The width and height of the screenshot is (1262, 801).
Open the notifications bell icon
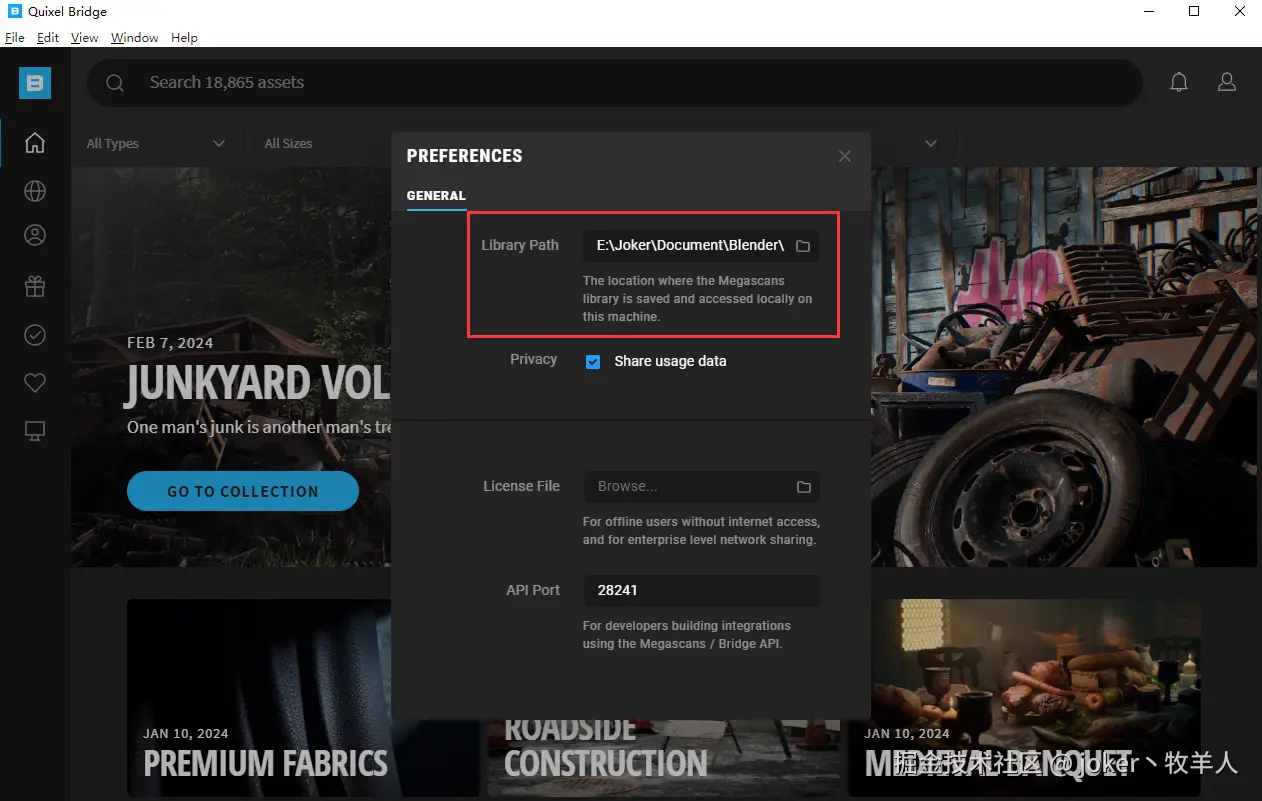[1180, 83]
